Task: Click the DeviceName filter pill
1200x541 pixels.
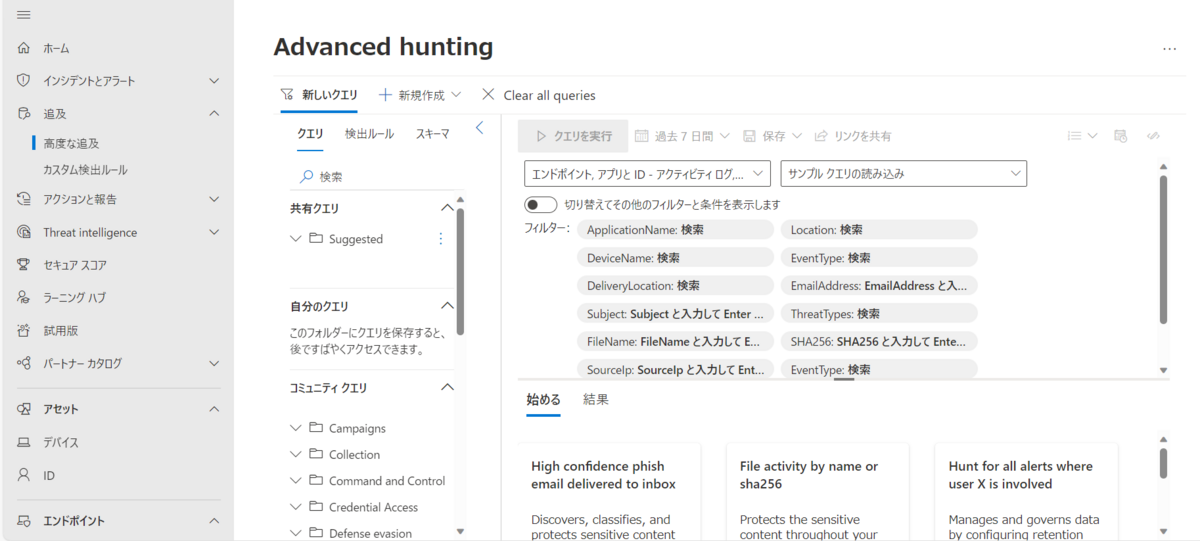Action: 675,258
